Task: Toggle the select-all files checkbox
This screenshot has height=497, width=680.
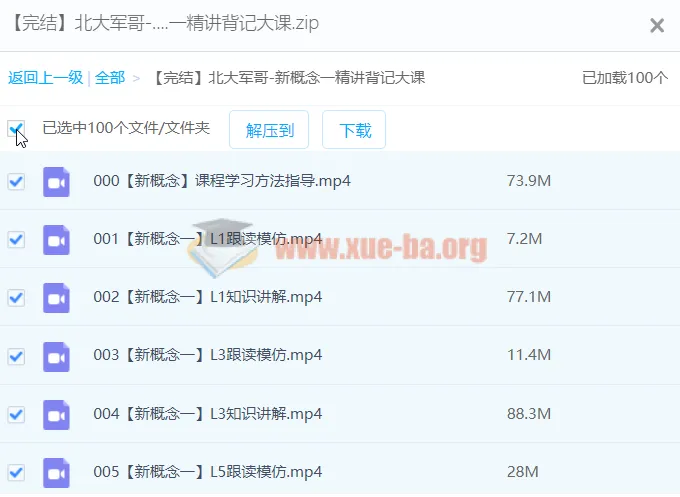Action: point(16,128)
